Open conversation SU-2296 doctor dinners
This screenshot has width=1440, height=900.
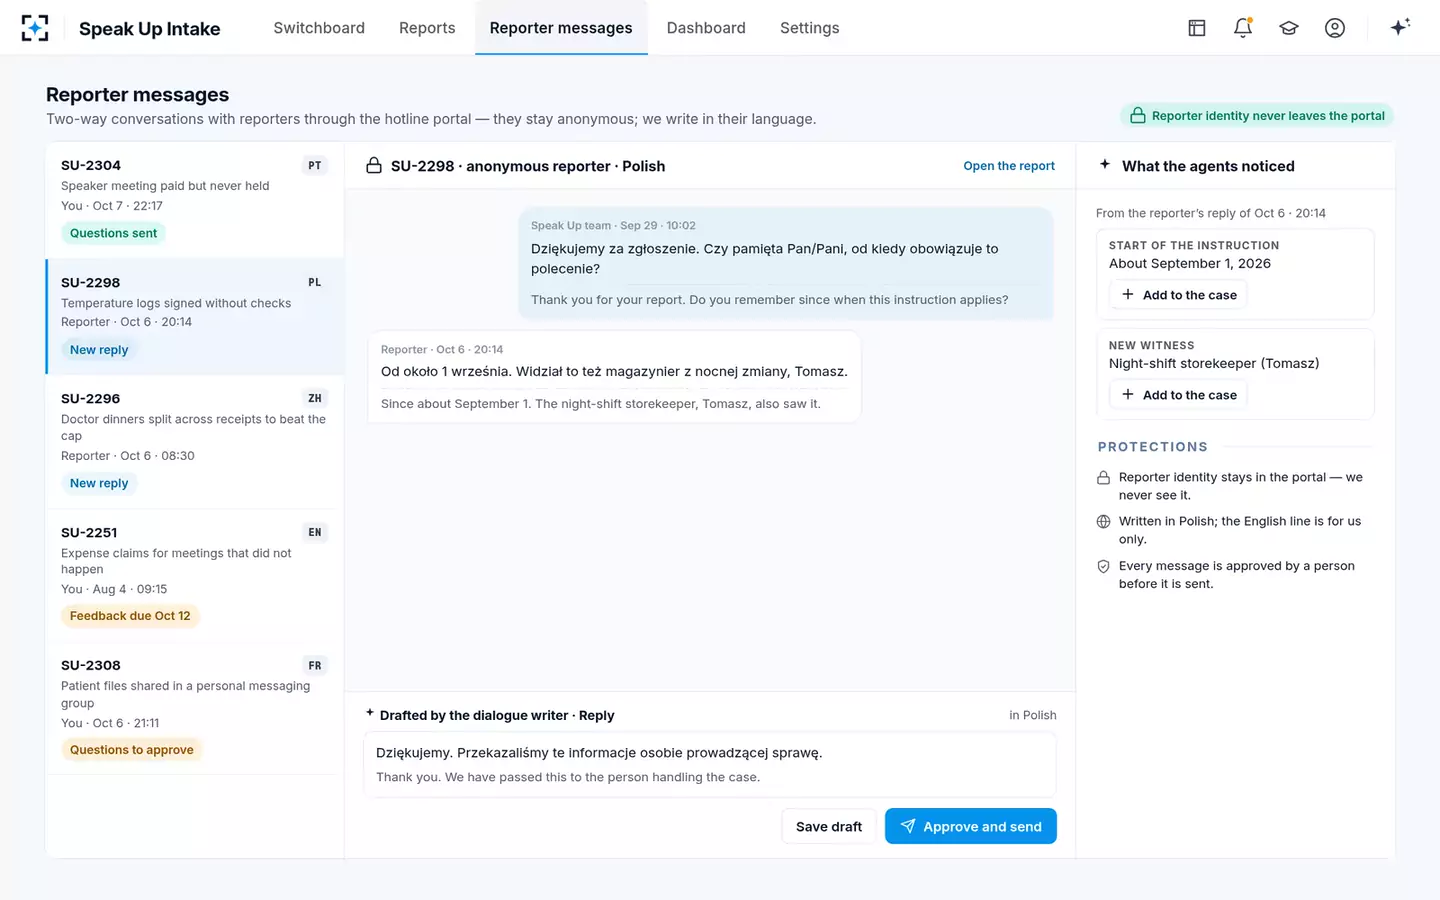point(195,442)
